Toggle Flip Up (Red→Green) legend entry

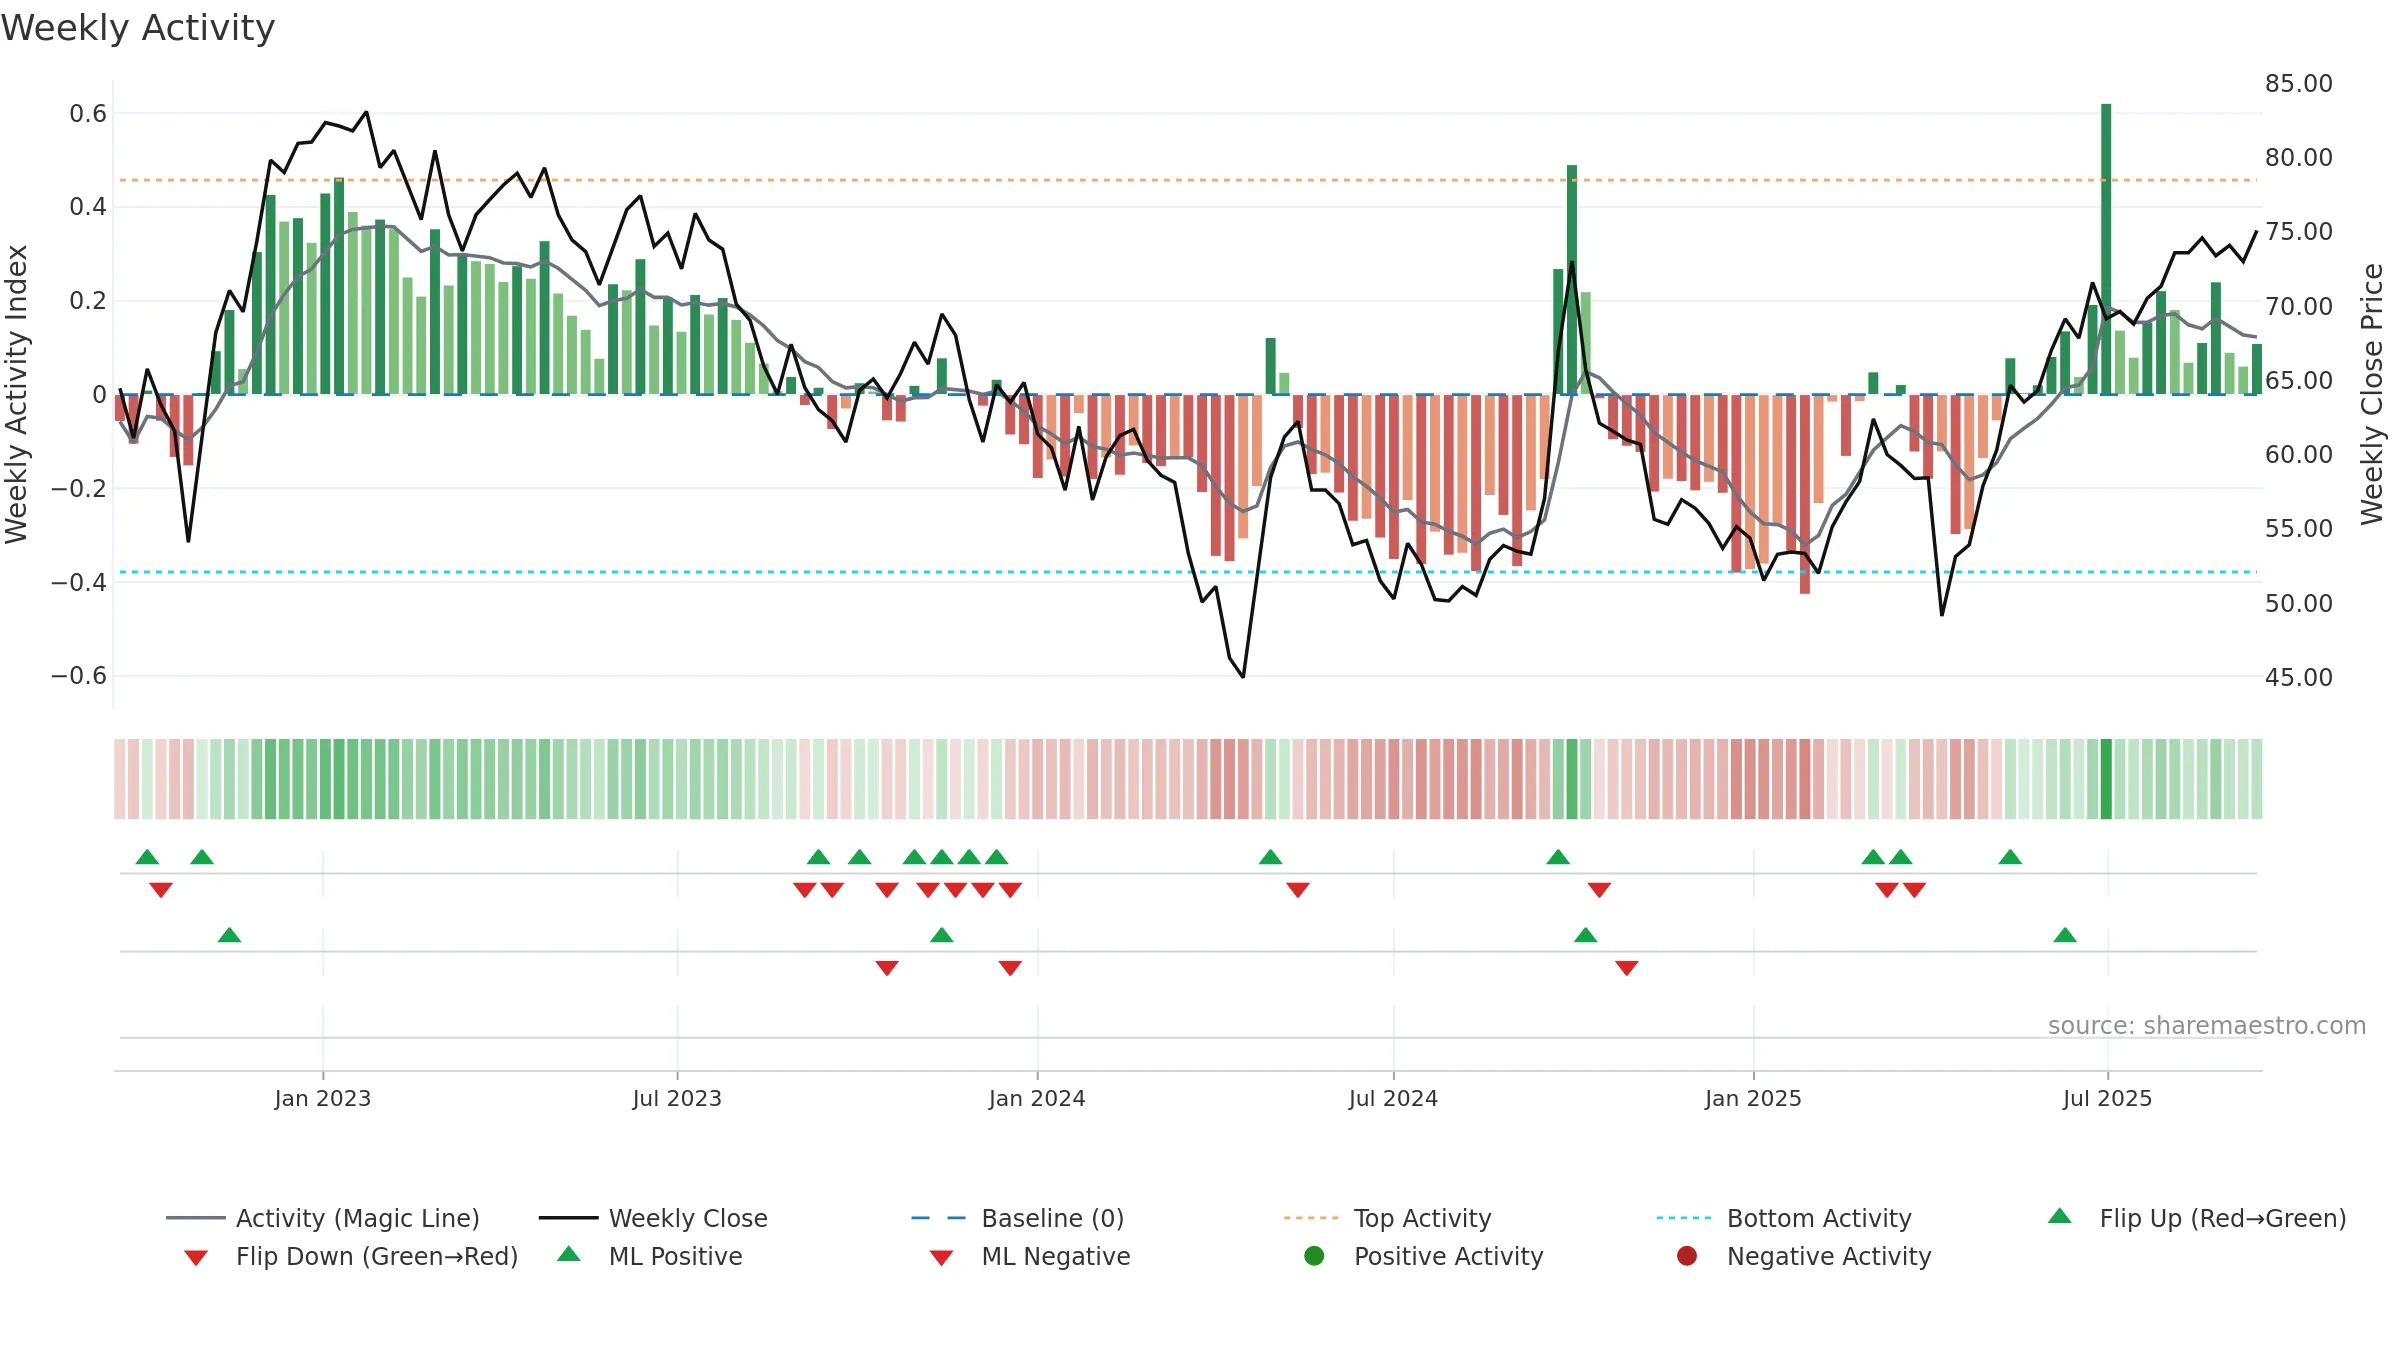tap(2196, 1218)
